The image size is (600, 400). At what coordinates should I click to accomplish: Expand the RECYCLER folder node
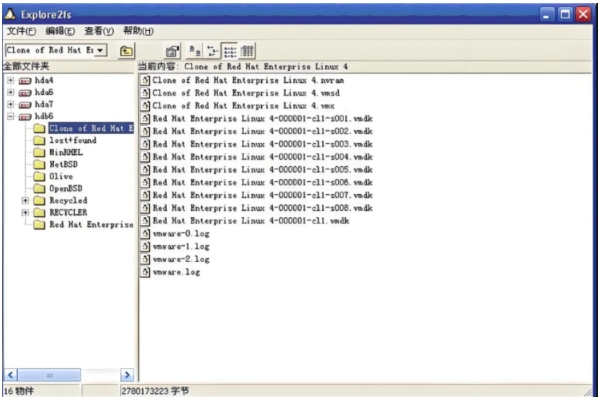pyautogui.click(x=24, y=212)
